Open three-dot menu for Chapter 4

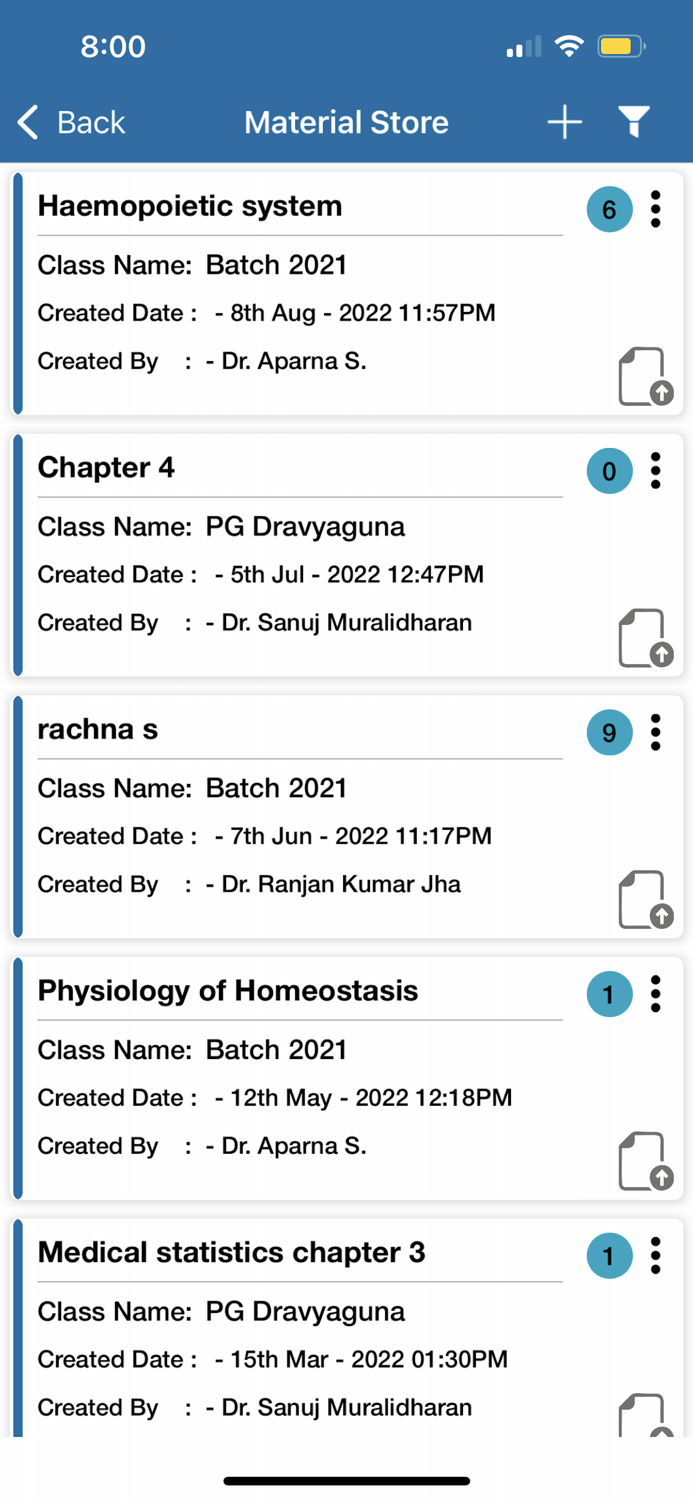(656, 470)
